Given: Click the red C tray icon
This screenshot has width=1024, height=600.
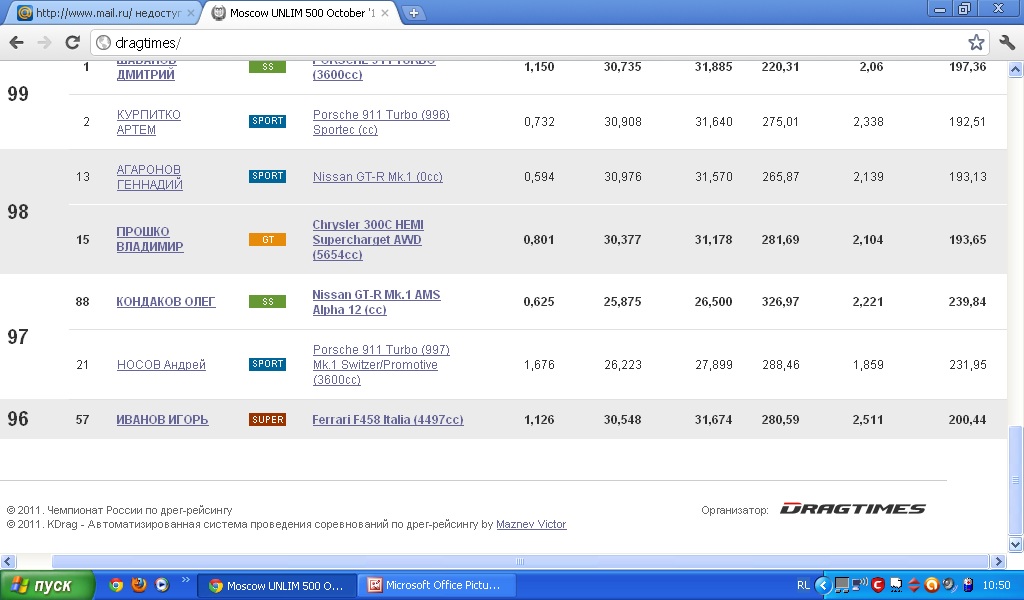Looking at the screenshot, I should point(878,586).
